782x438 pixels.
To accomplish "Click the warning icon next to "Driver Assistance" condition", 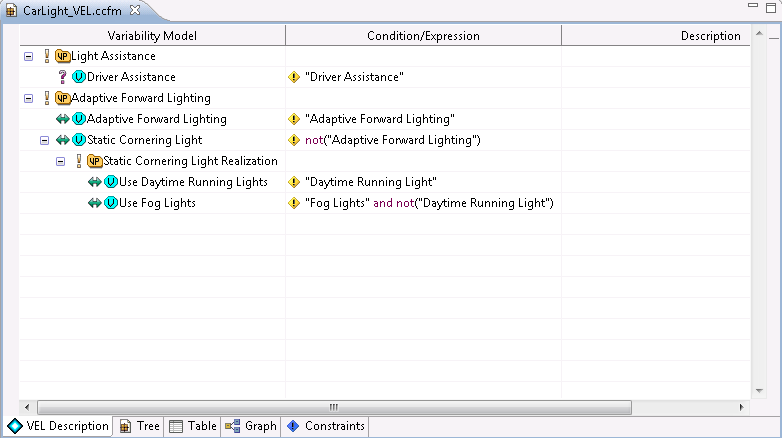I will [x=294, y=77].
